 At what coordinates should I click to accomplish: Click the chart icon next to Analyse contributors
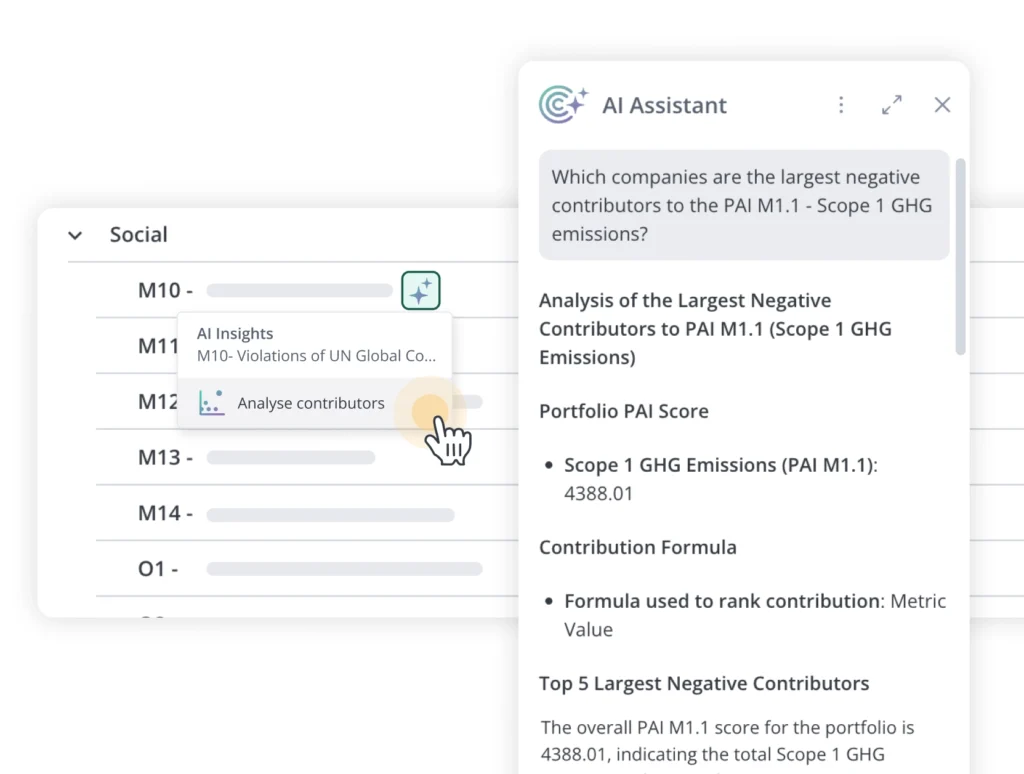[x=211, y=403]
